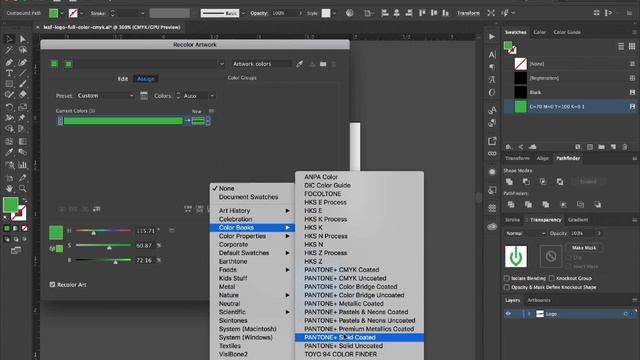
Task: Open the Artboards panel tab
Action: click(x=539, y=300)
